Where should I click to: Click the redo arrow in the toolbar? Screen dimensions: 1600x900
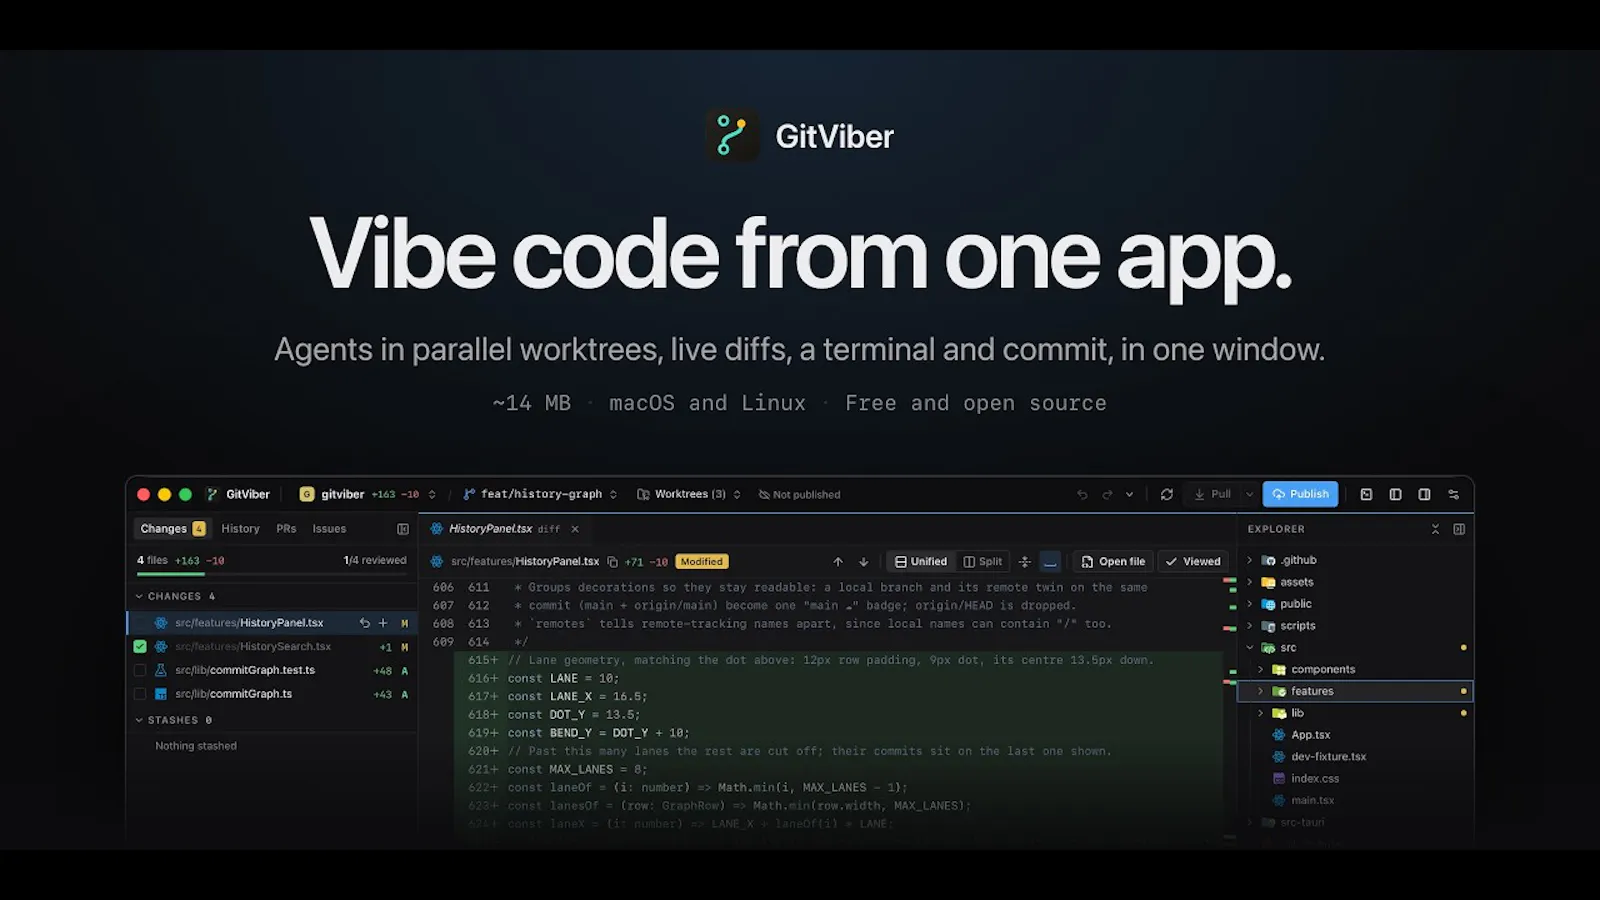pyautogui.click(x=1107, y=494)
